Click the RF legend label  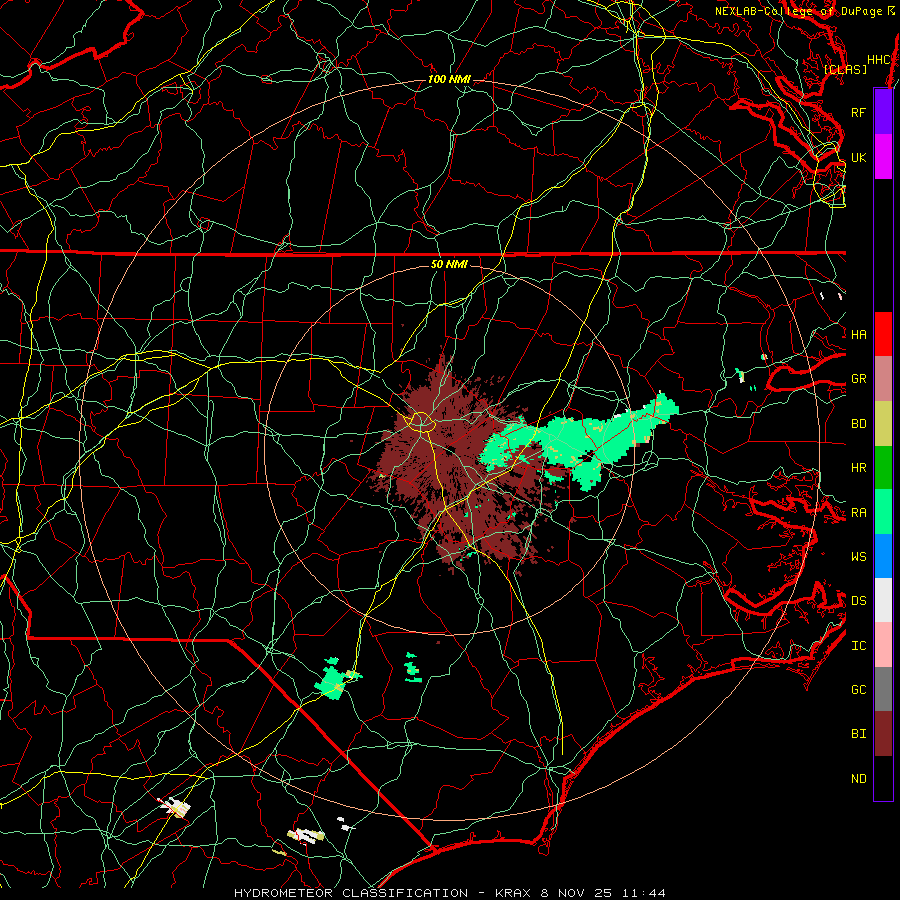tap(858, 112)
